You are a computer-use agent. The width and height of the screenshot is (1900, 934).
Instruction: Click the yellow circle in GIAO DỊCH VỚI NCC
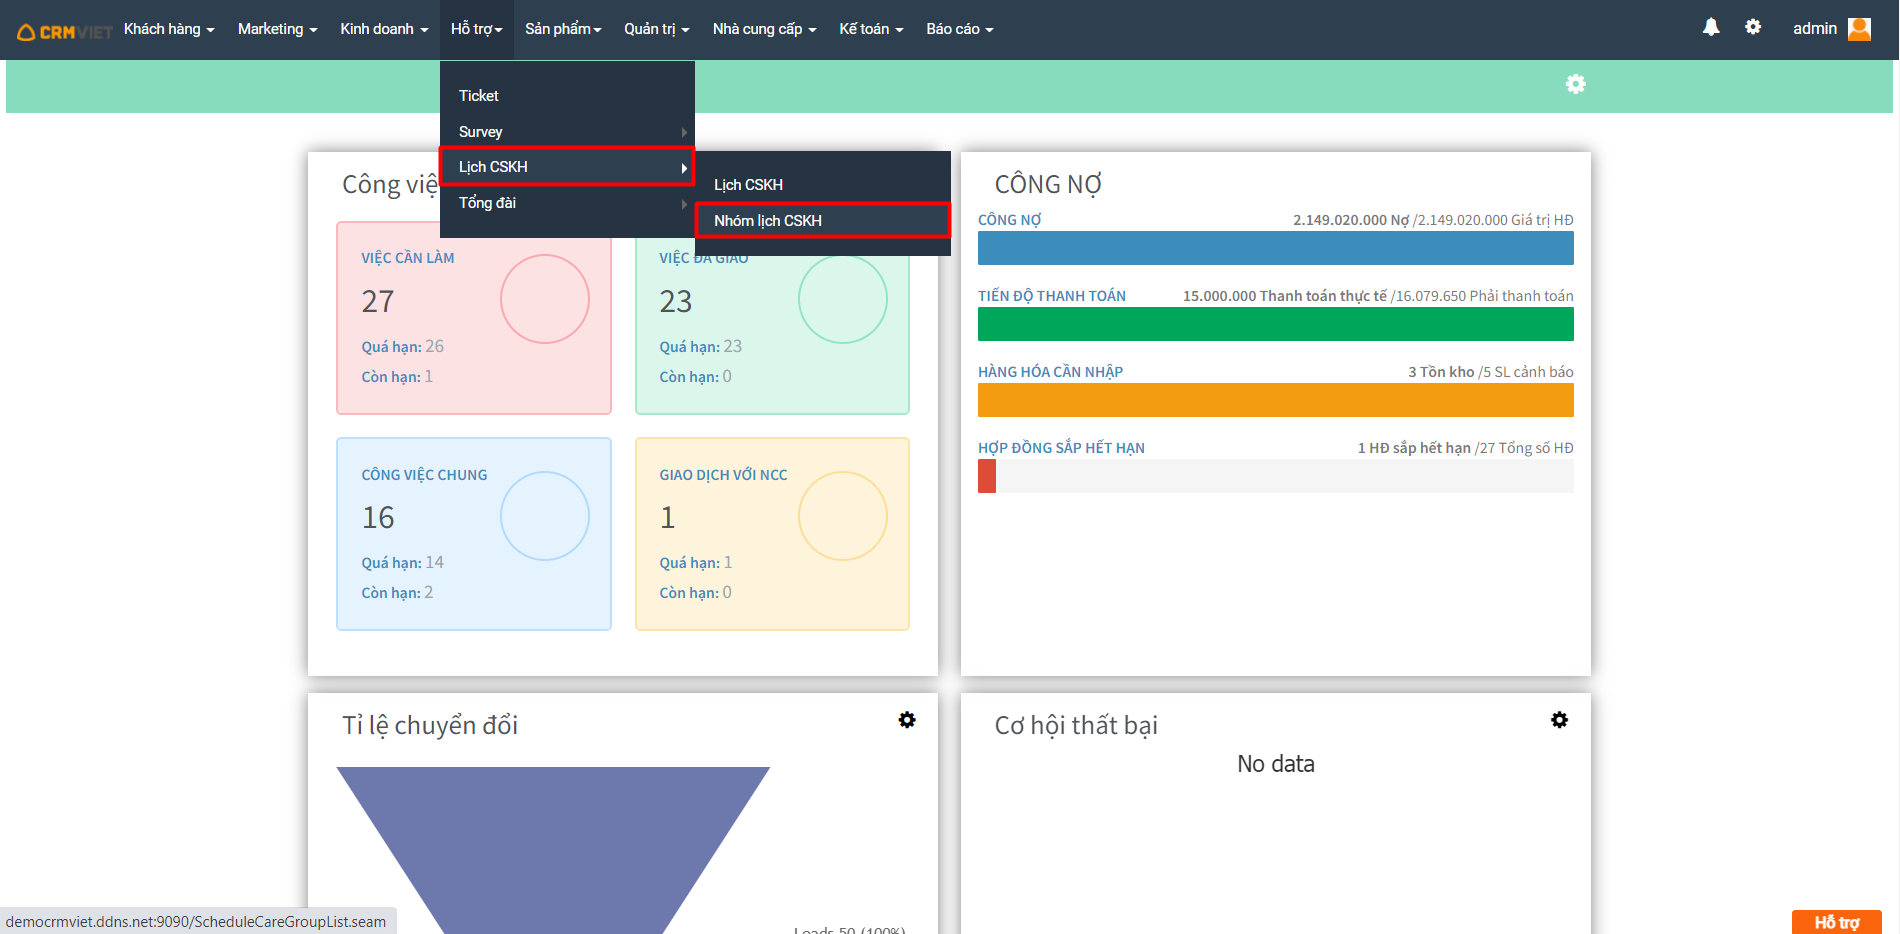843,516
